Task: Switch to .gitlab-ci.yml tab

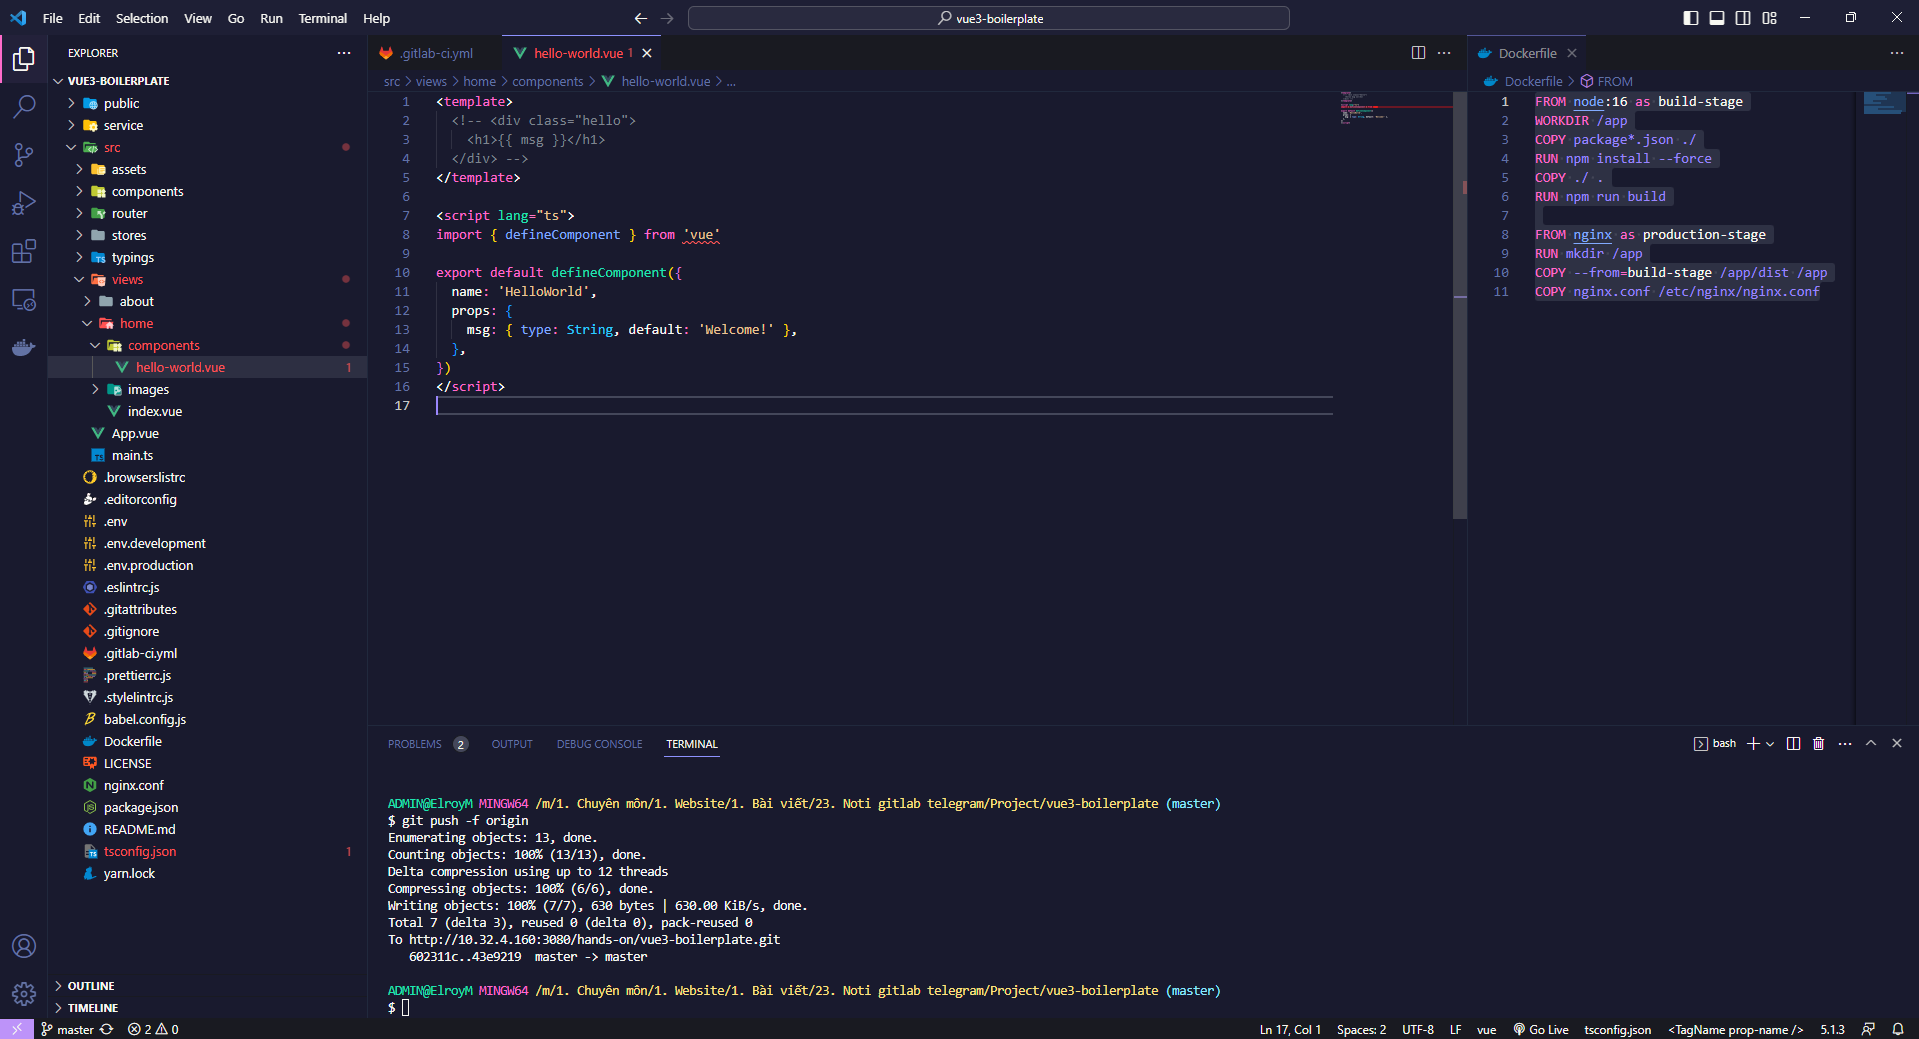Action: pos(434,53)
